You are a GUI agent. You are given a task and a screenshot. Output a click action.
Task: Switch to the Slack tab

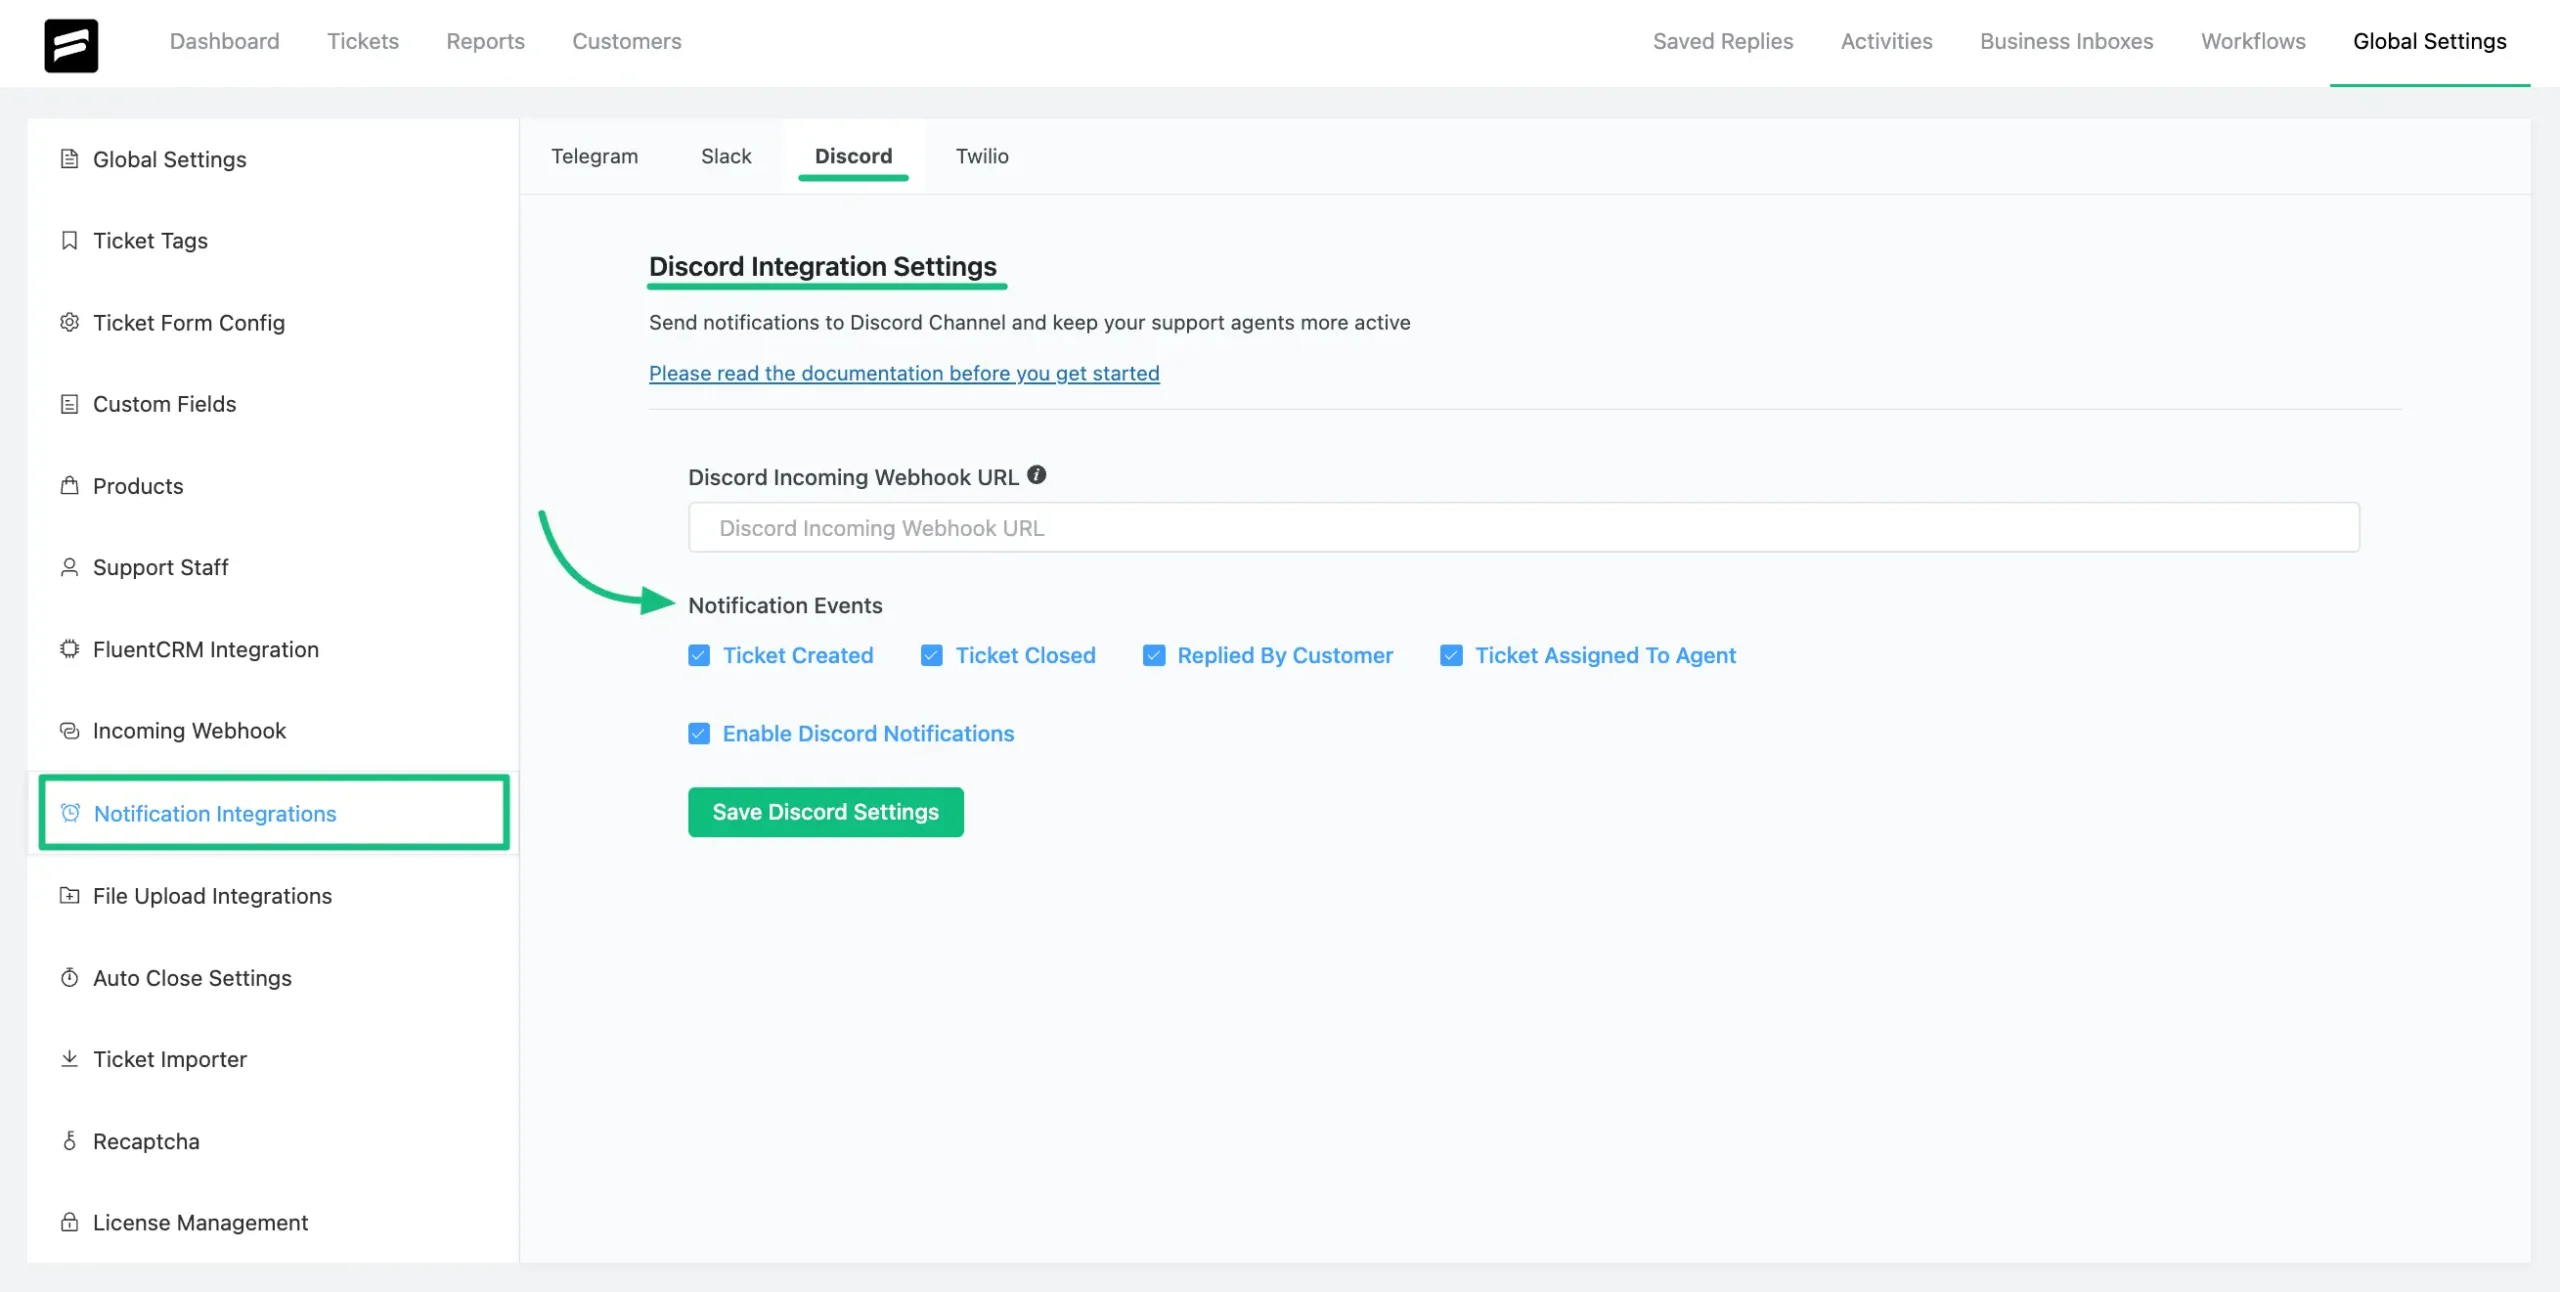(726, 156)
